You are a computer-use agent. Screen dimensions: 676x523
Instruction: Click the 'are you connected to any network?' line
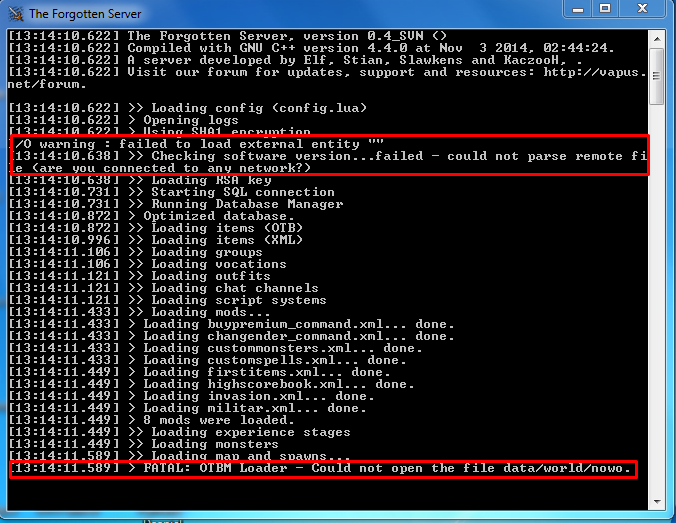(162, 168)
